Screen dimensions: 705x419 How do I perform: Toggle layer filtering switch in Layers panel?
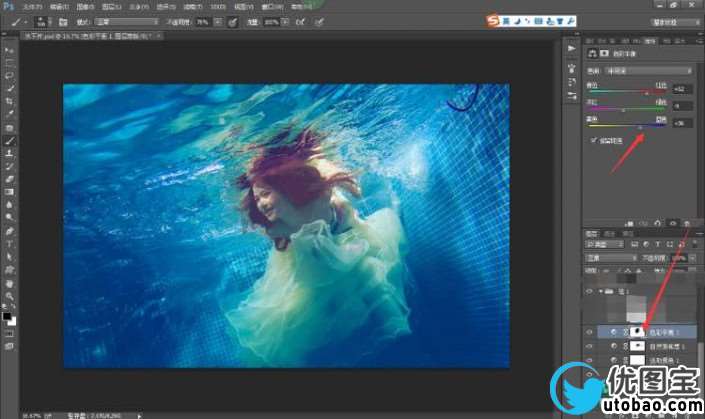(696, 244)
